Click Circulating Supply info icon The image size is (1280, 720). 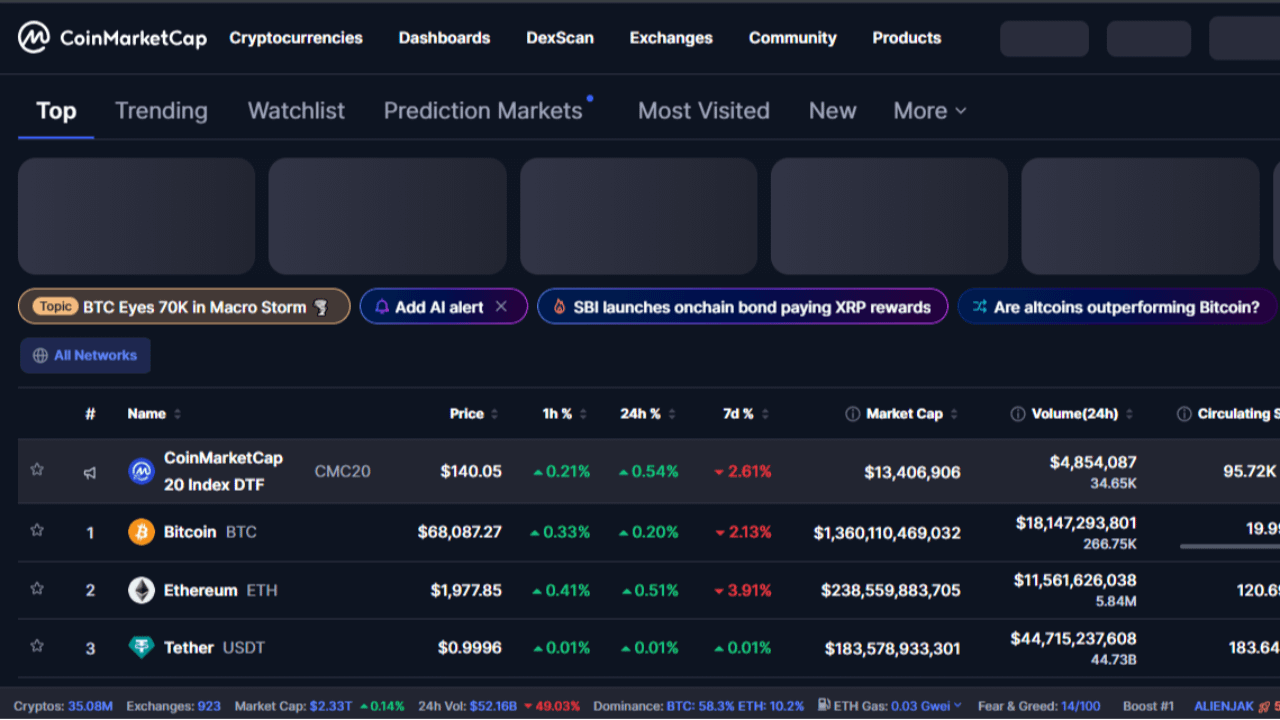[x=1184, y=414]
